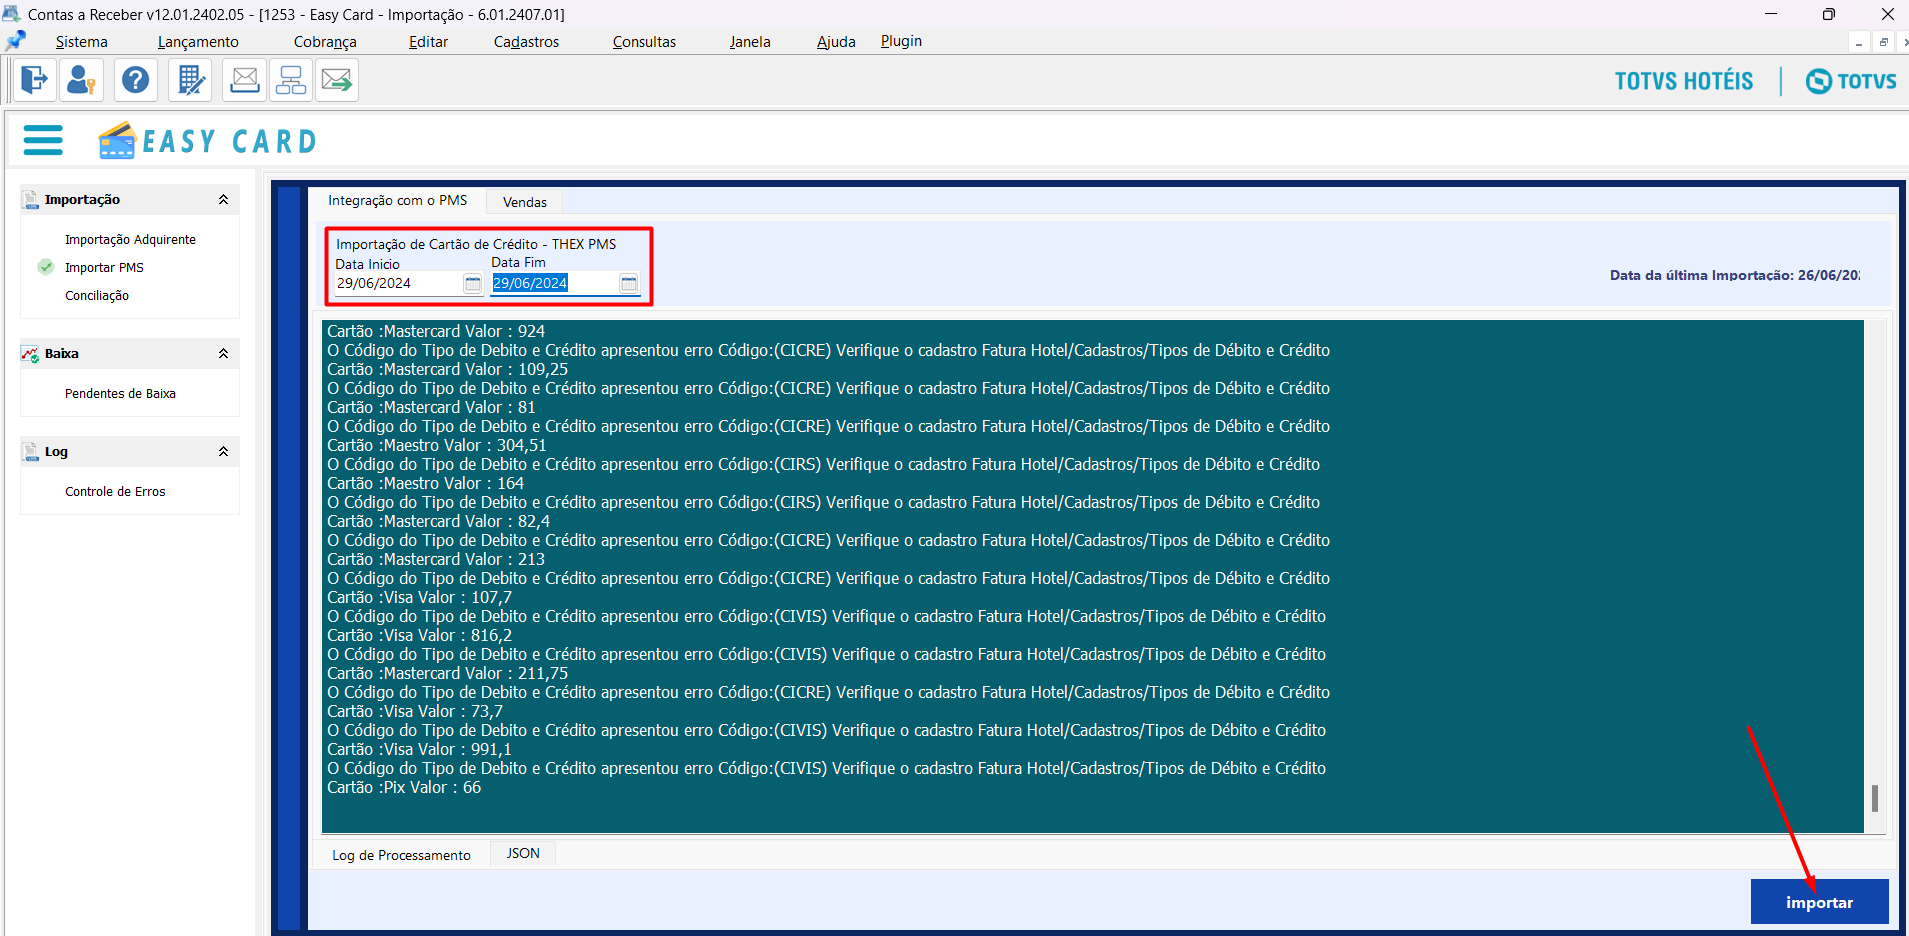This screenshot has width=1909, height=936.
Task: Click the Baixa section chart icon
Action: click(x=31, y=354)
